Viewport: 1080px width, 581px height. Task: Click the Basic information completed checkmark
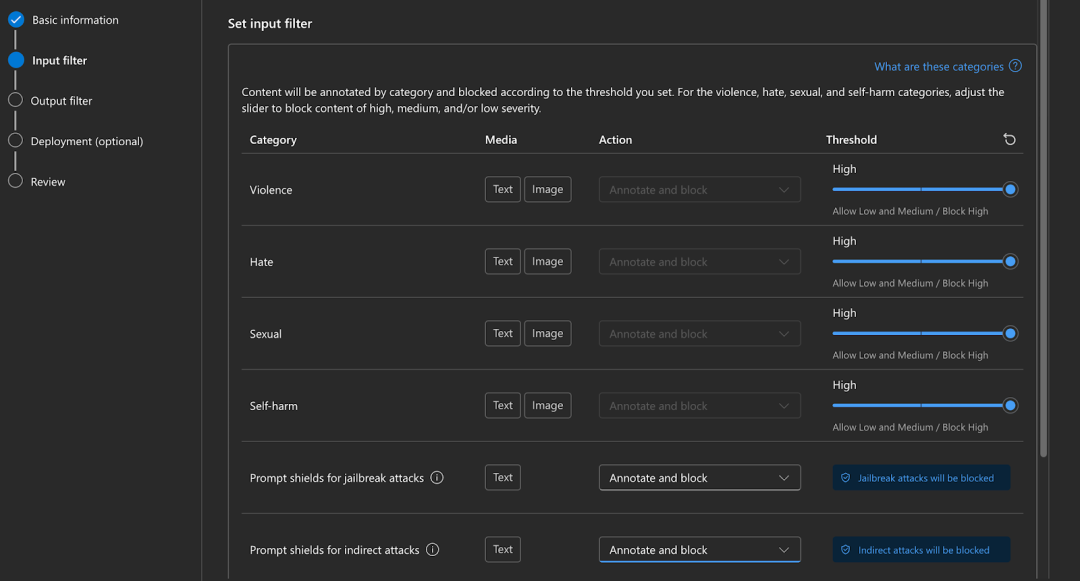15,19
